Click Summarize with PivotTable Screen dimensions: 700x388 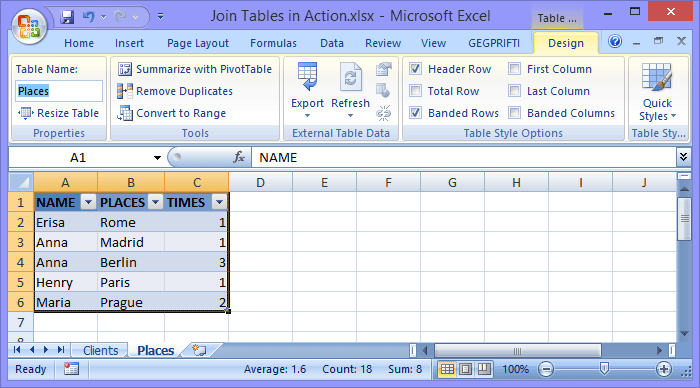(x=195, y=69)
